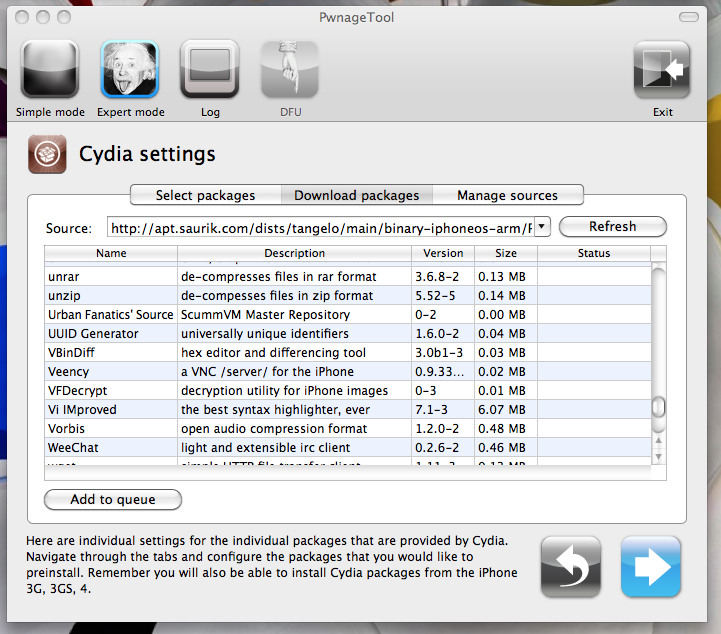
Task: Open the Download packages tab
Action: click(356, 195)
